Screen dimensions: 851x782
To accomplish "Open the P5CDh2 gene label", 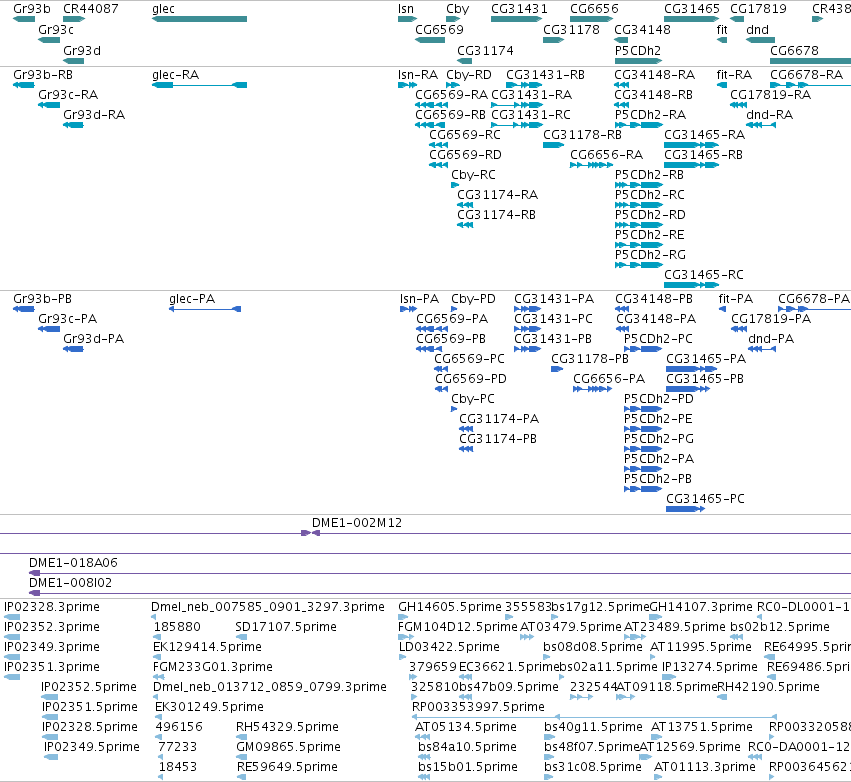I will click(x=638, y=51).
